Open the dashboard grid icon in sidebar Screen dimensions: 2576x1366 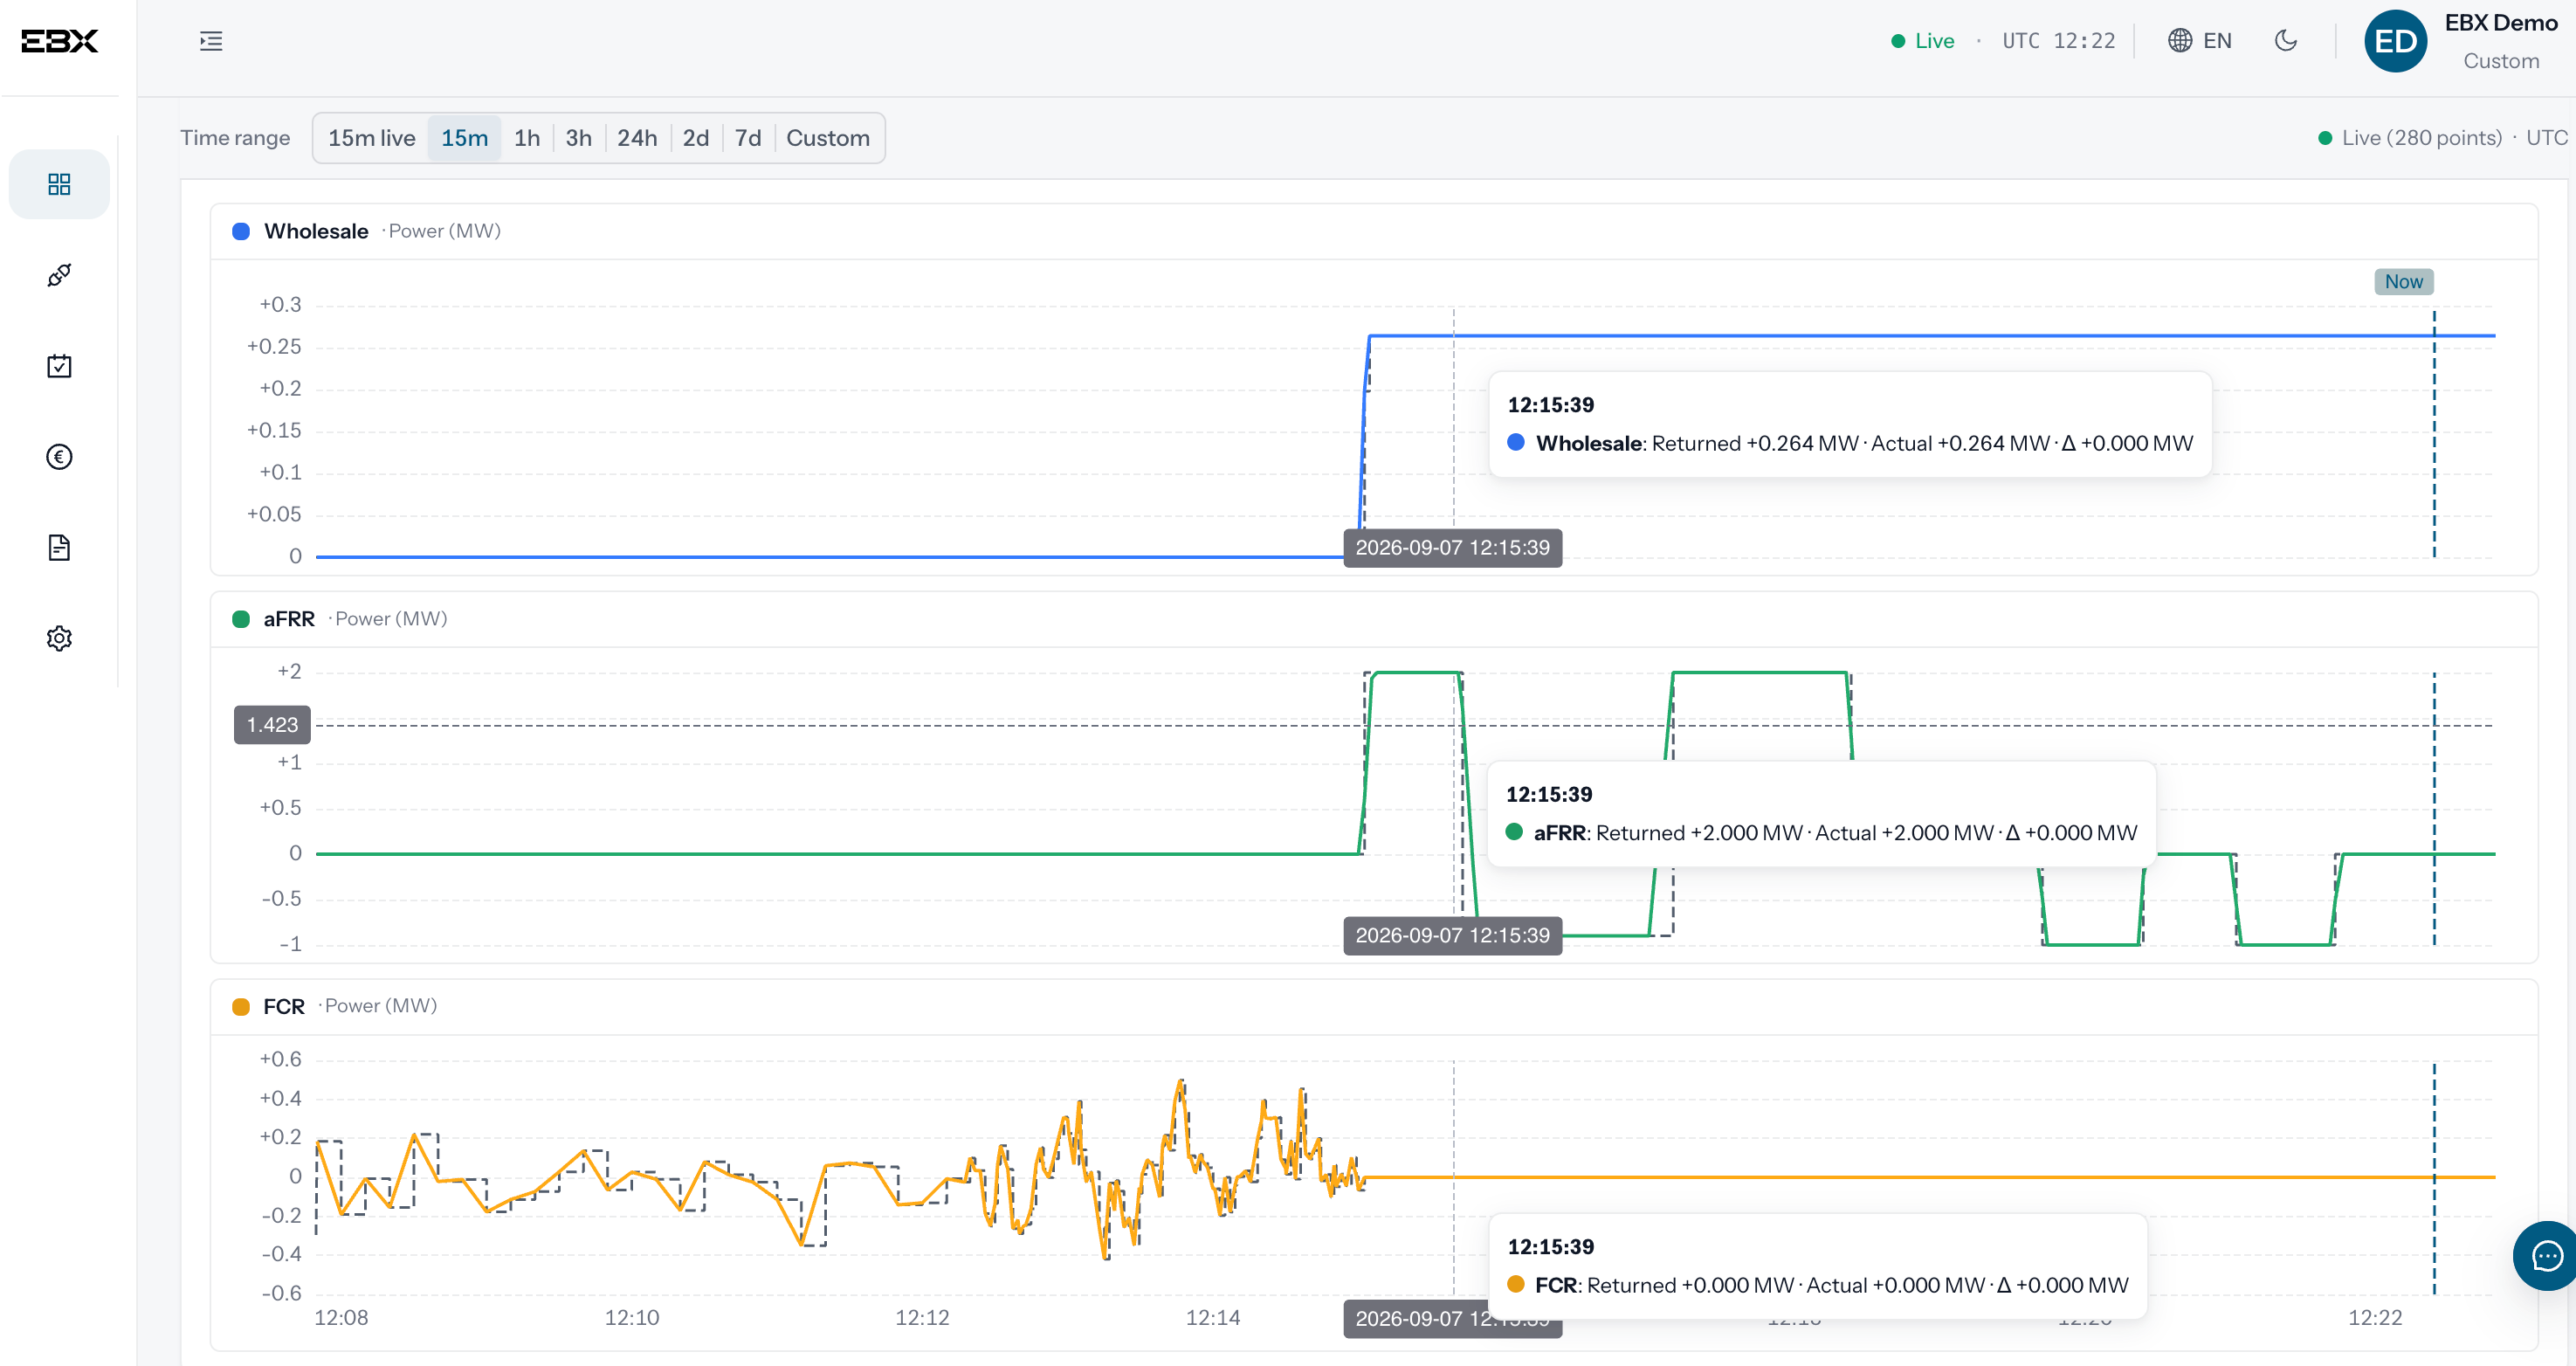(x=59, y=184)
